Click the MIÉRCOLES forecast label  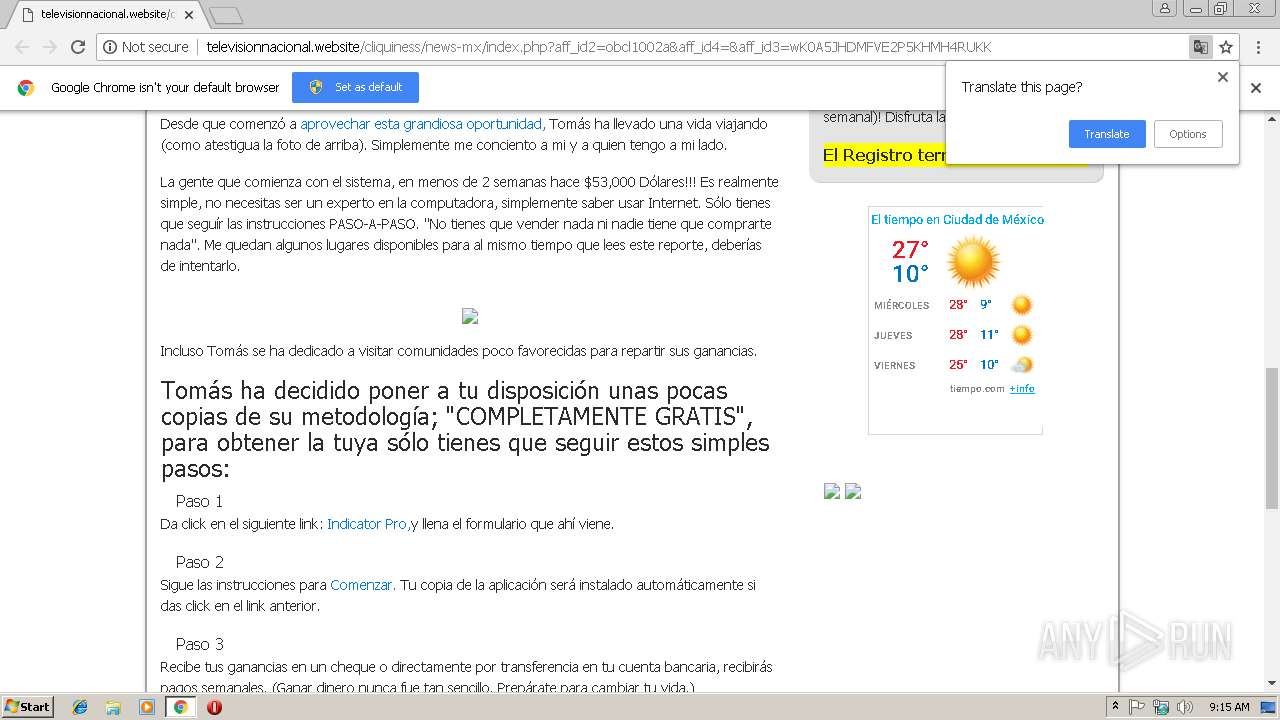pos(902,305)
